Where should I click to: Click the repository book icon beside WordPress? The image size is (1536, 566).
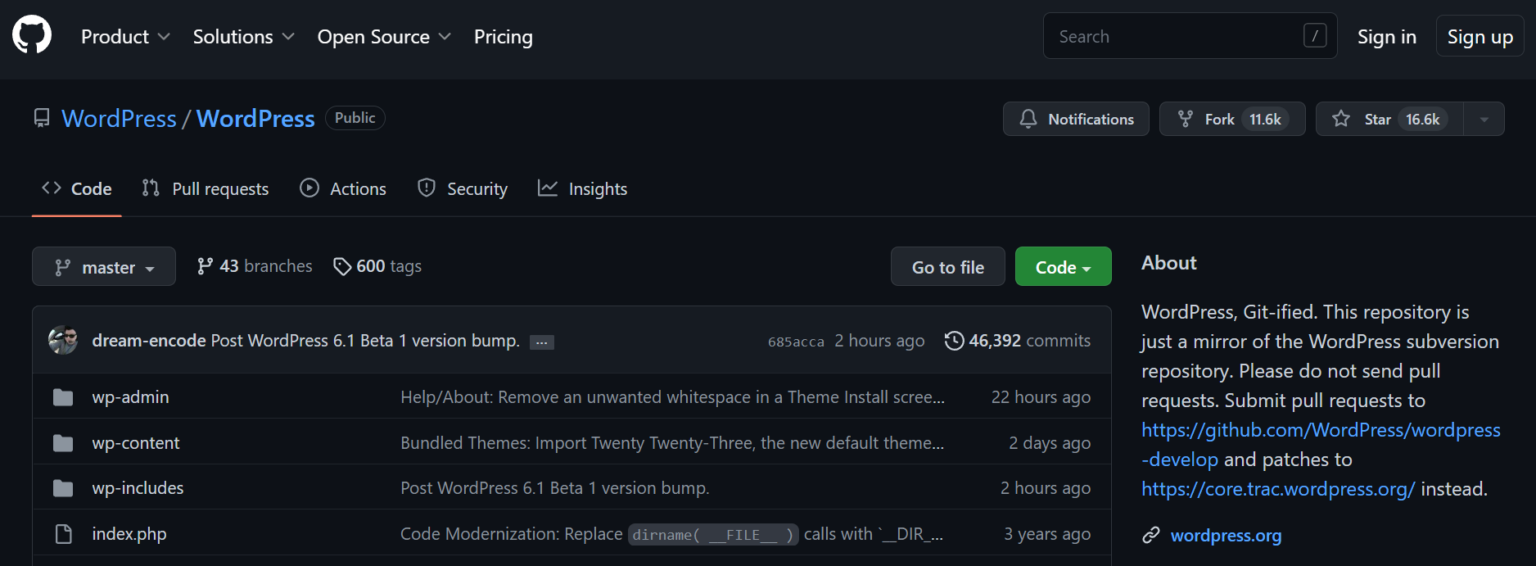(x=42, y=118)
